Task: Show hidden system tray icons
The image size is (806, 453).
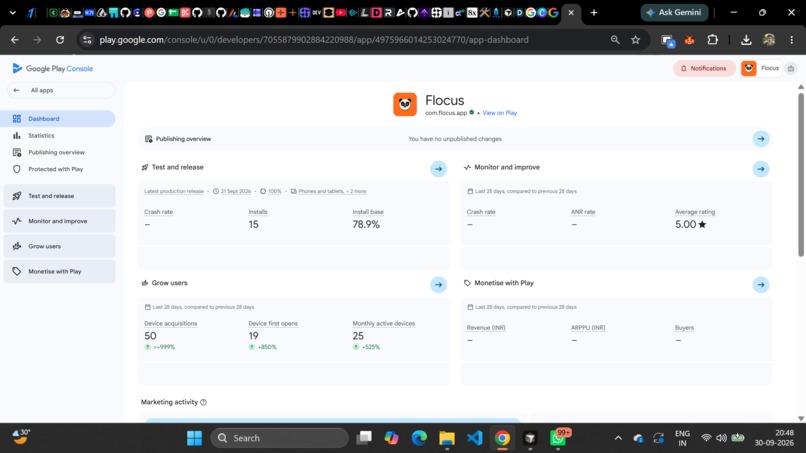Action: click(618, 438)
